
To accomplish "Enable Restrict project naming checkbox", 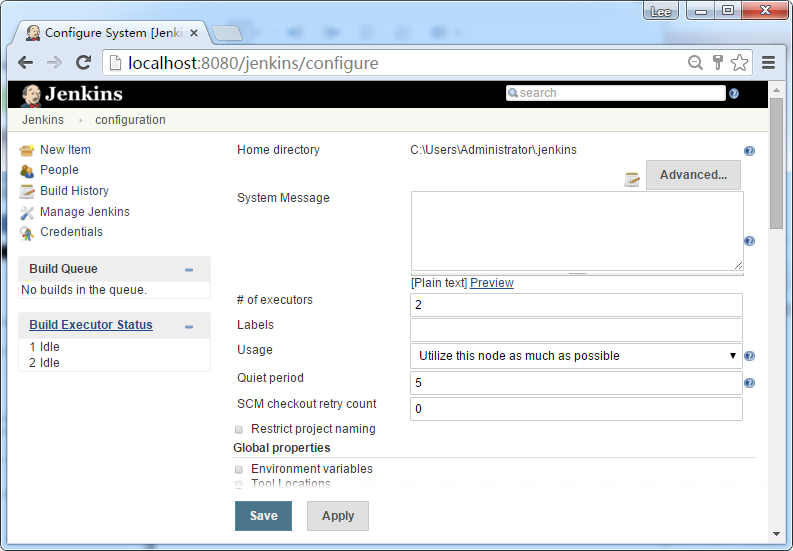I will click(x=239, y=429).
